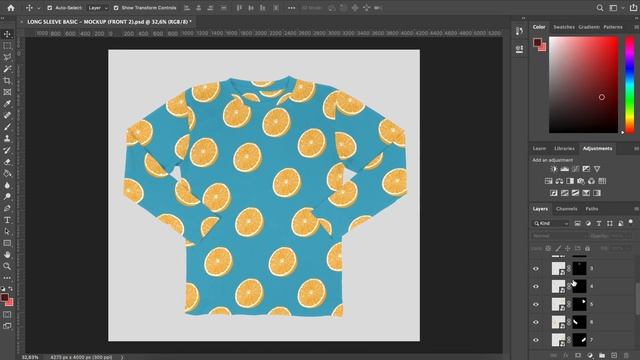This screenshot has height=360, width=640.
Task: Hide layer 6 with eye icon
Action: click(536, 322)
